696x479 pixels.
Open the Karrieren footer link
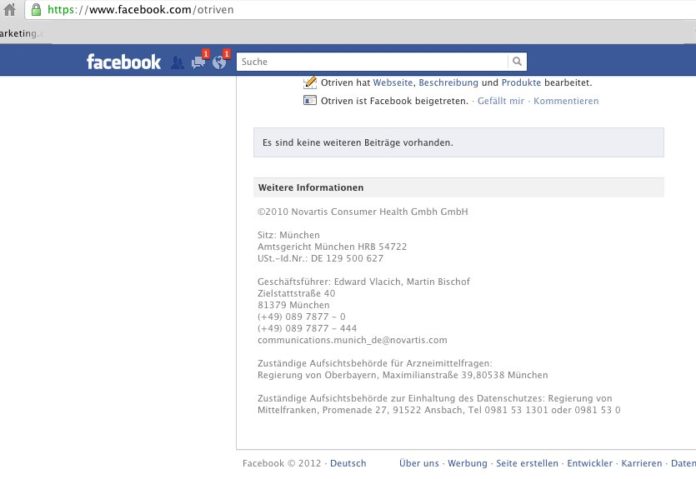coord(641,463)
